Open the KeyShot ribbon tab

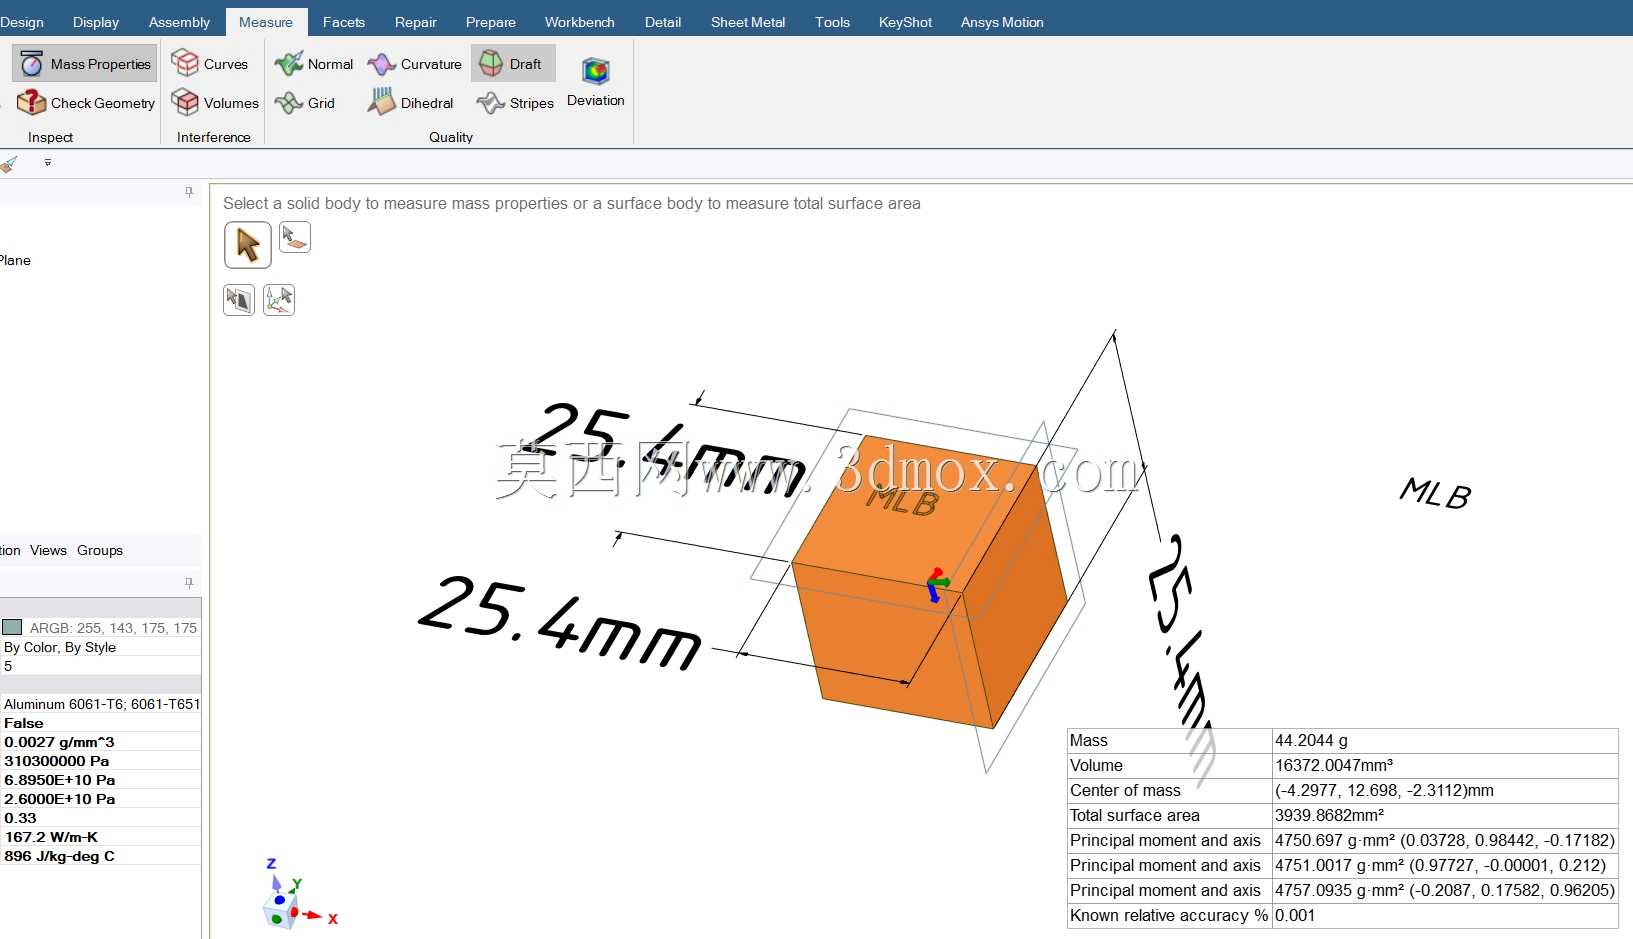pos(905,22)
